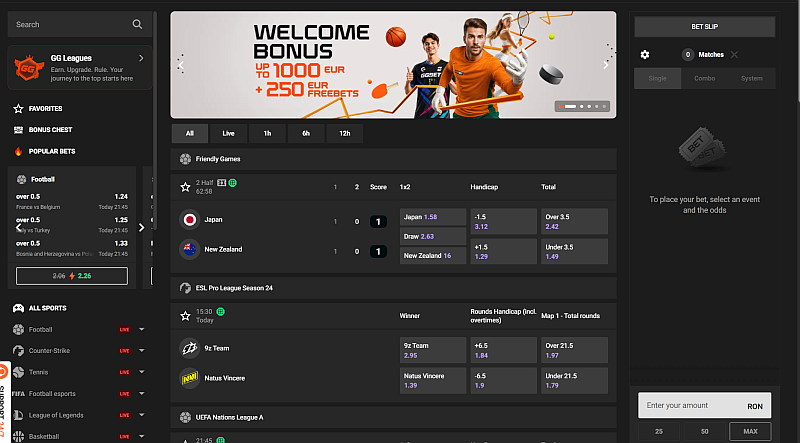
Task: Clear bet slip matches with X icon
Action: point(734,55)
